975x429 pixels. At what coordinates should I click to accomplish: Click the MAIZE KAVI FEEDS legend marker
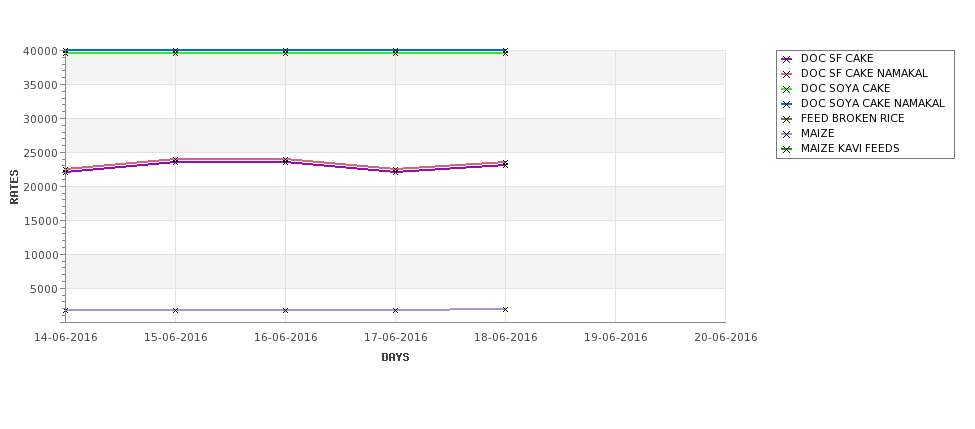787,149
